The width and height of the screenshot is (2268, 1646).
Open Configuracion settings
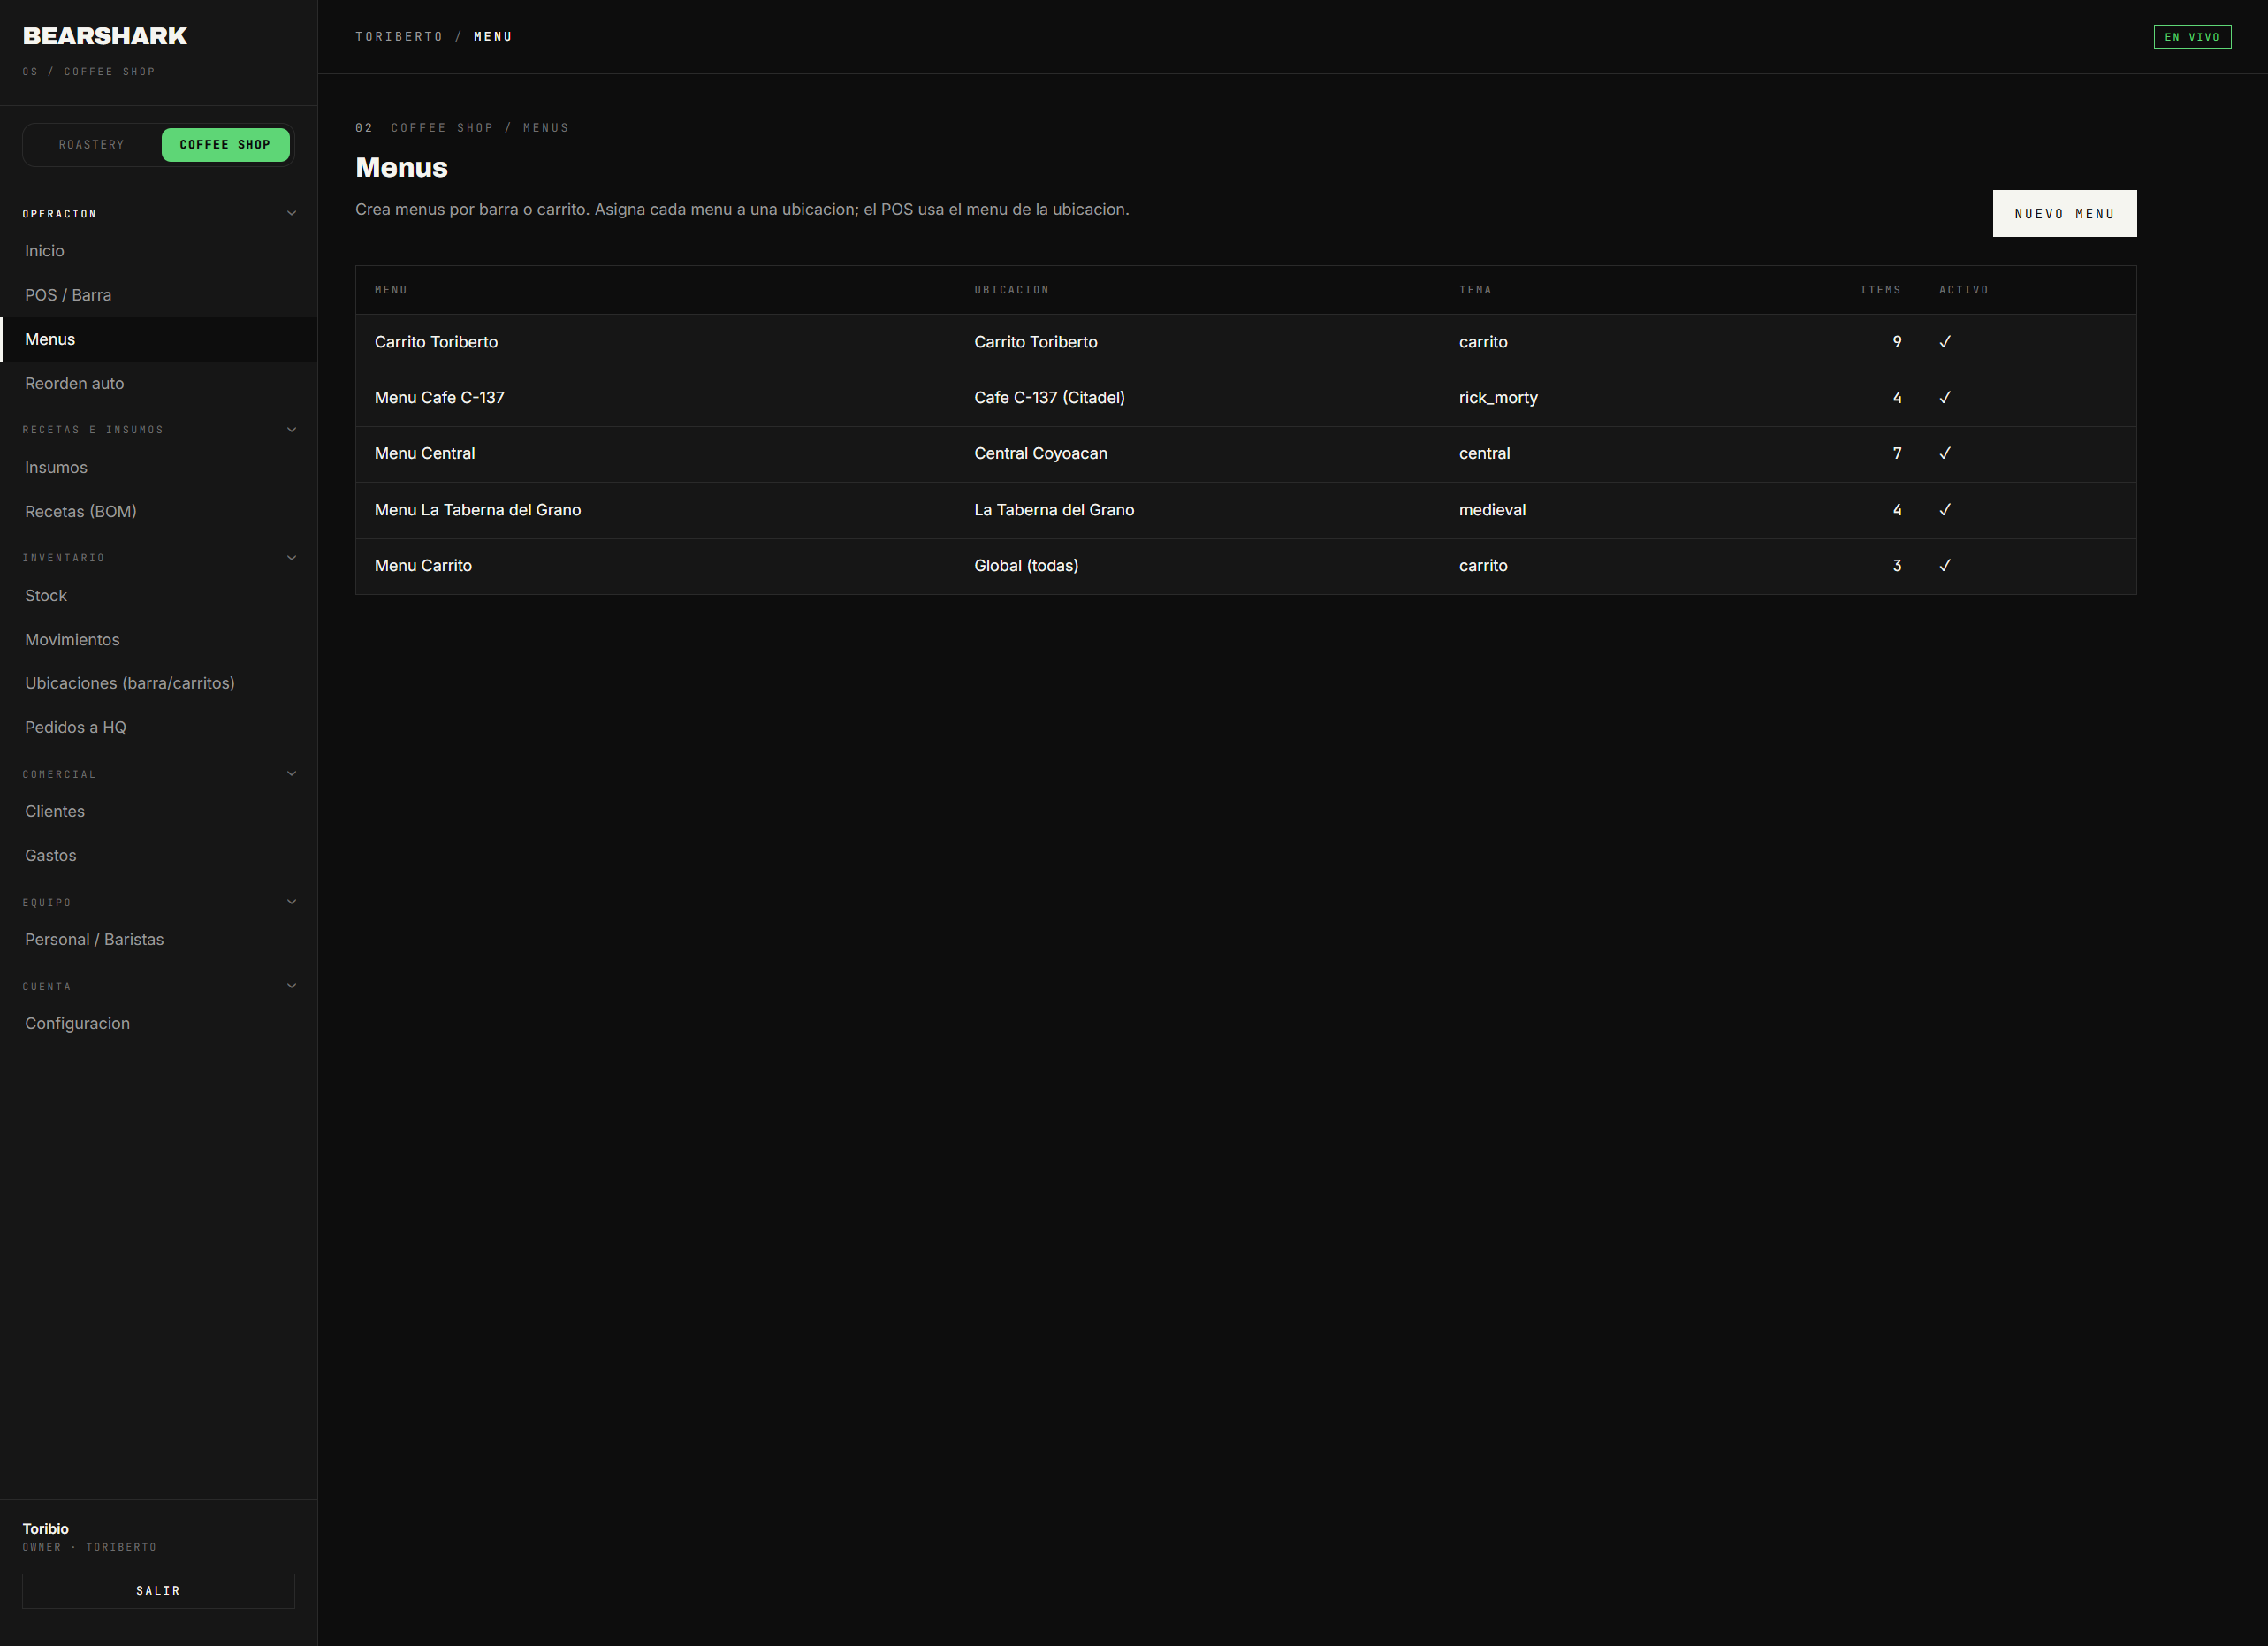pos(158,1023)
